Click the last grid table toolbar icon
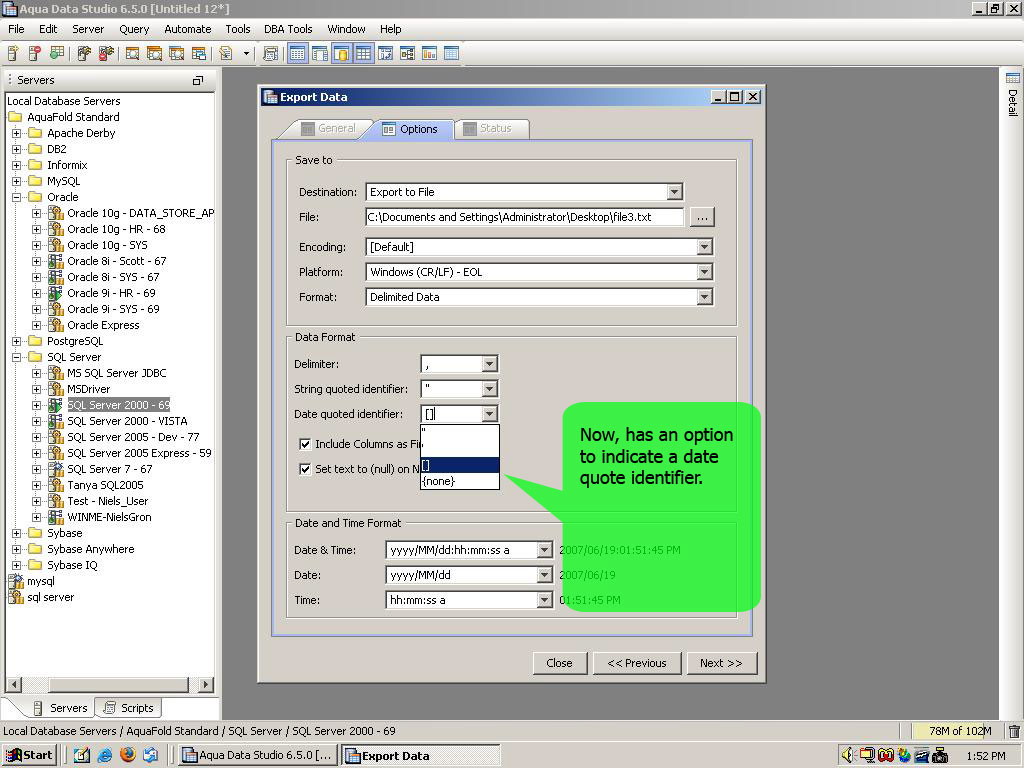Viewport: 1024px width, 768px height. (451, 54)
